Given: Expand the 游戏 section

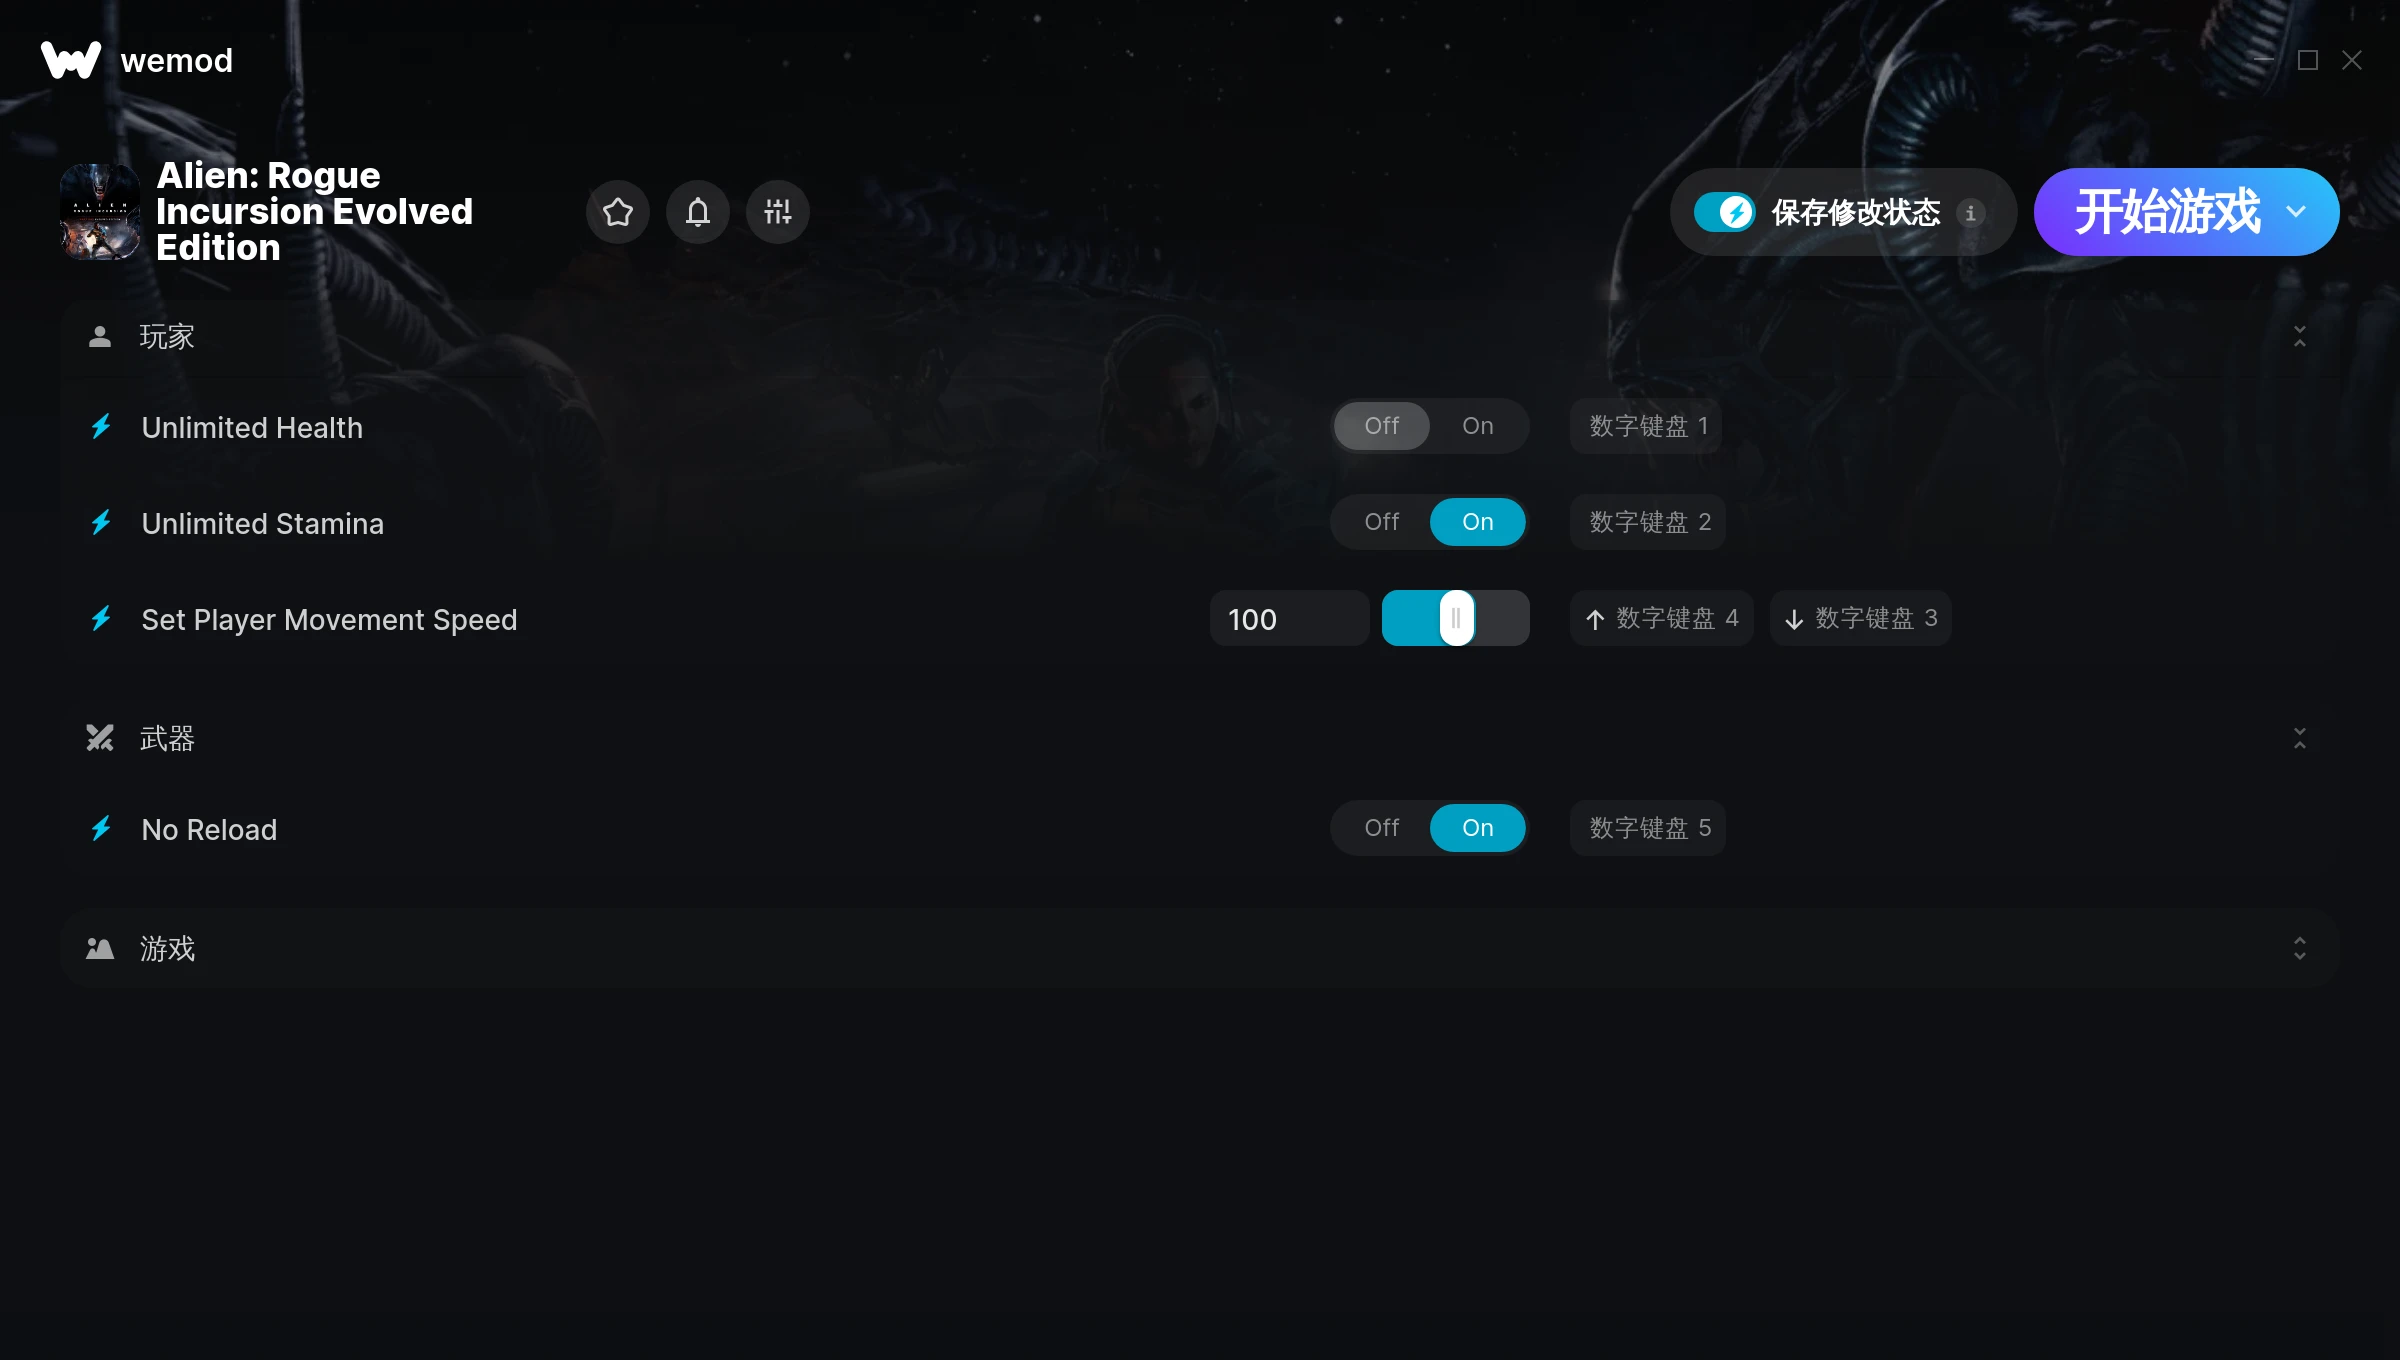Looking at the screenshot, I should [x=2300, y=949].
